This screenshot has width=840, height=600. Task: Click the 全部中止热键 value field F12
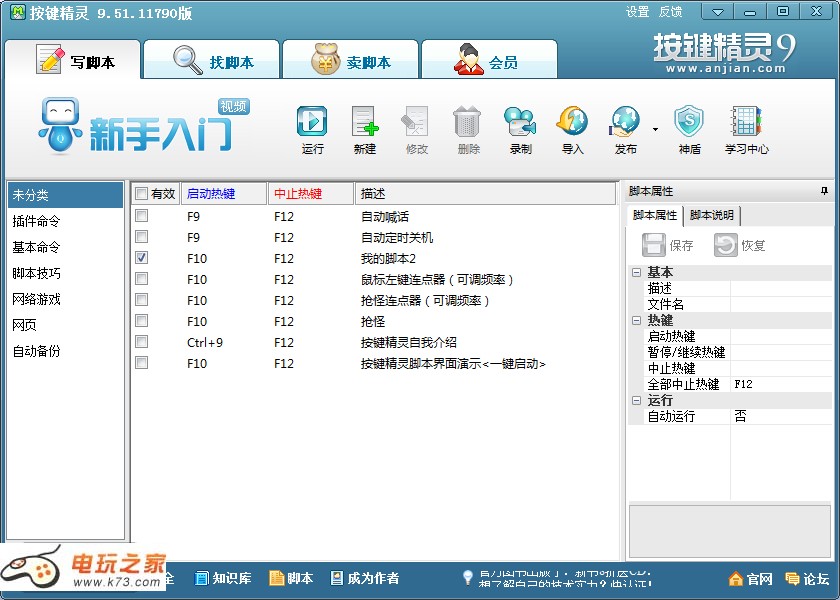780,384
